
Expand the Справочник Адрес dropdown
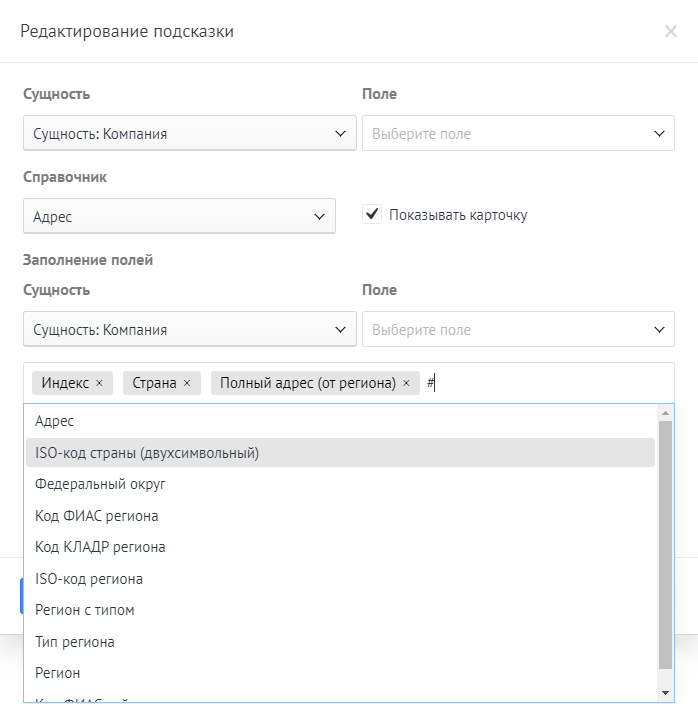pos(178,216)
